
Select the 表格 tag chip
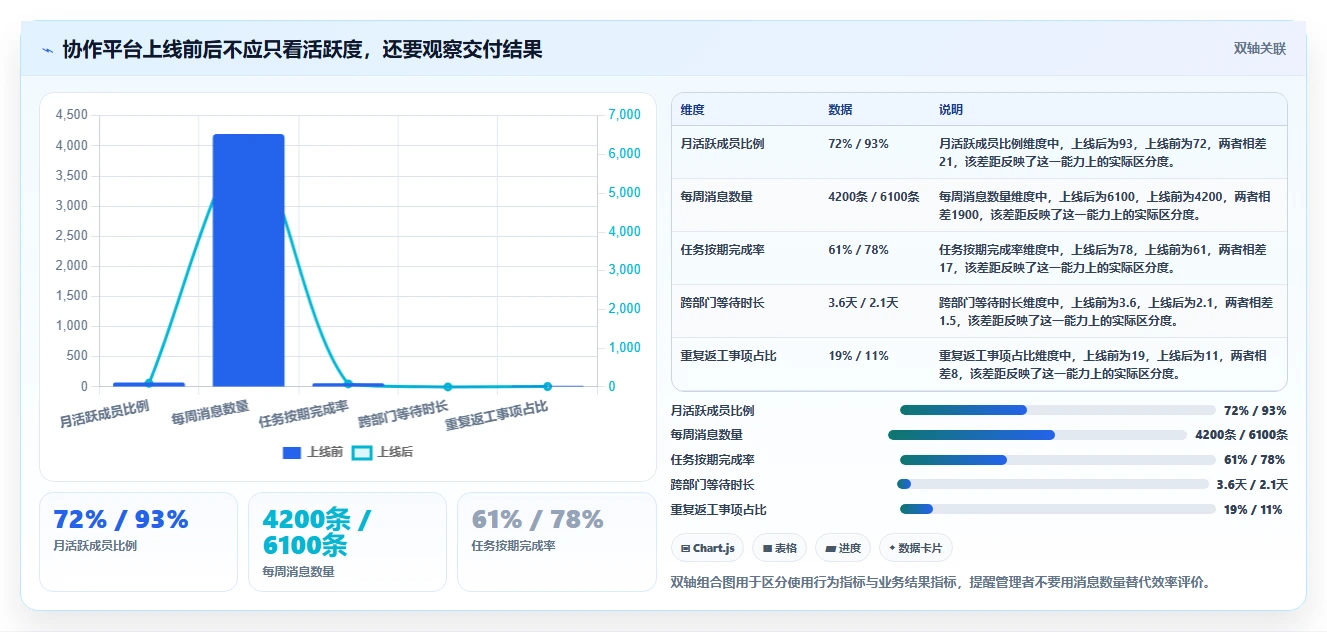(x=779, y=548)
